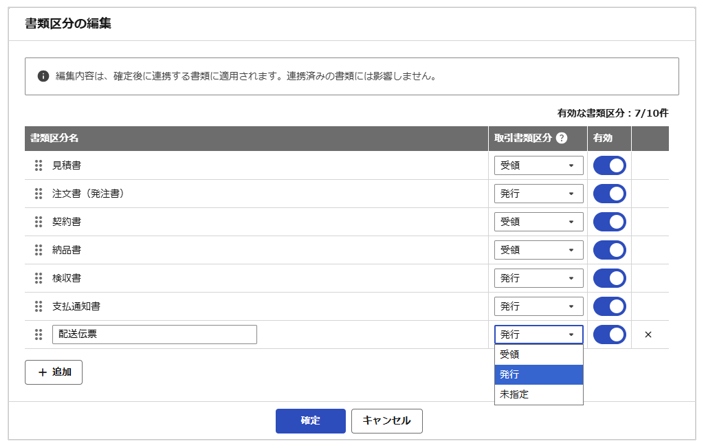
Task: Turn off 有効 switch for 納品書
Action: coord(609,250)
